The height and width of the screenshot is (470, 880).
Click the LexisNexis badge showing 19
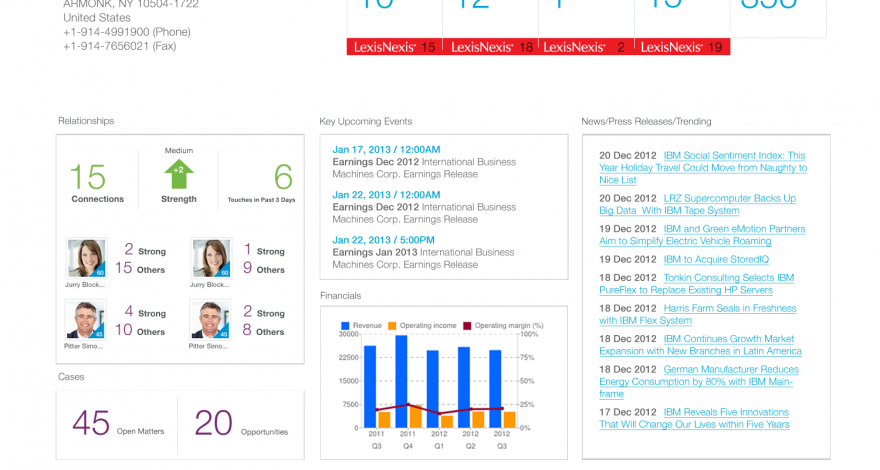tap(682, 47)
